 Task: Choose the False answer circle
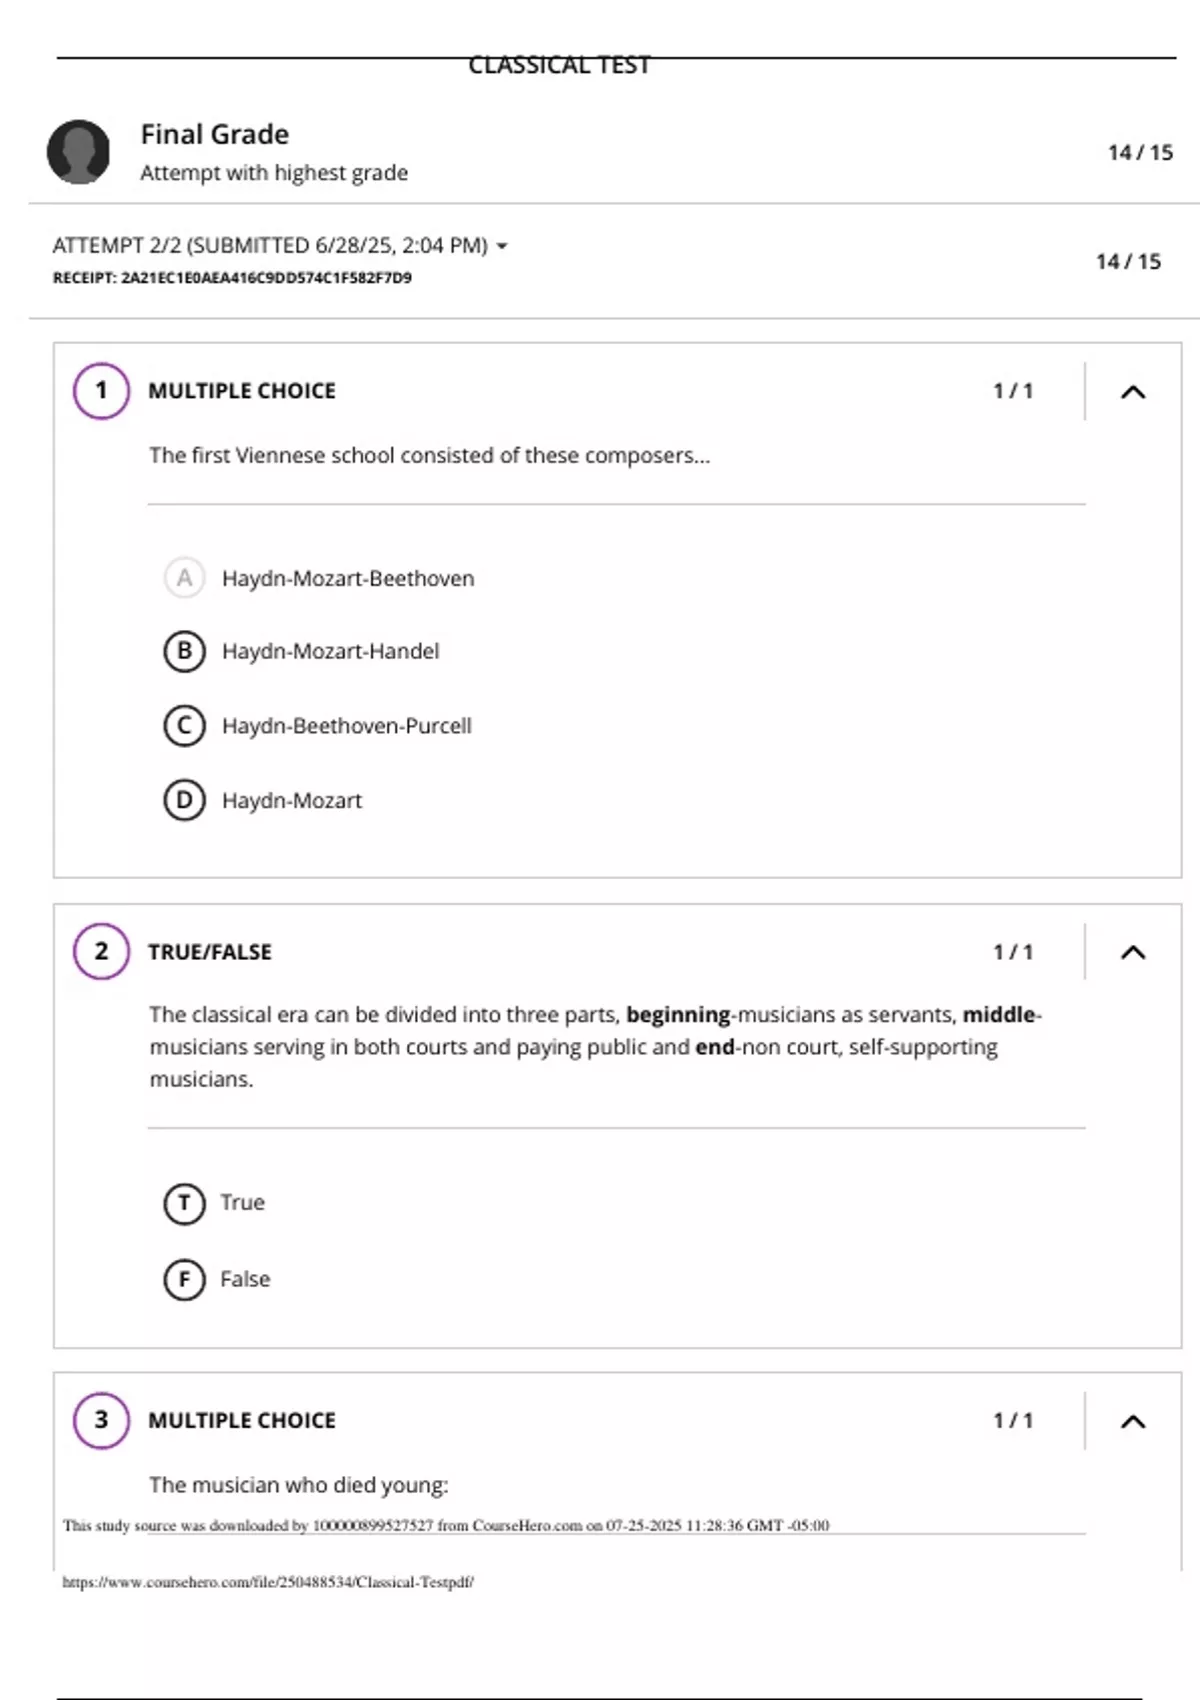click(x=184, y=1279)
